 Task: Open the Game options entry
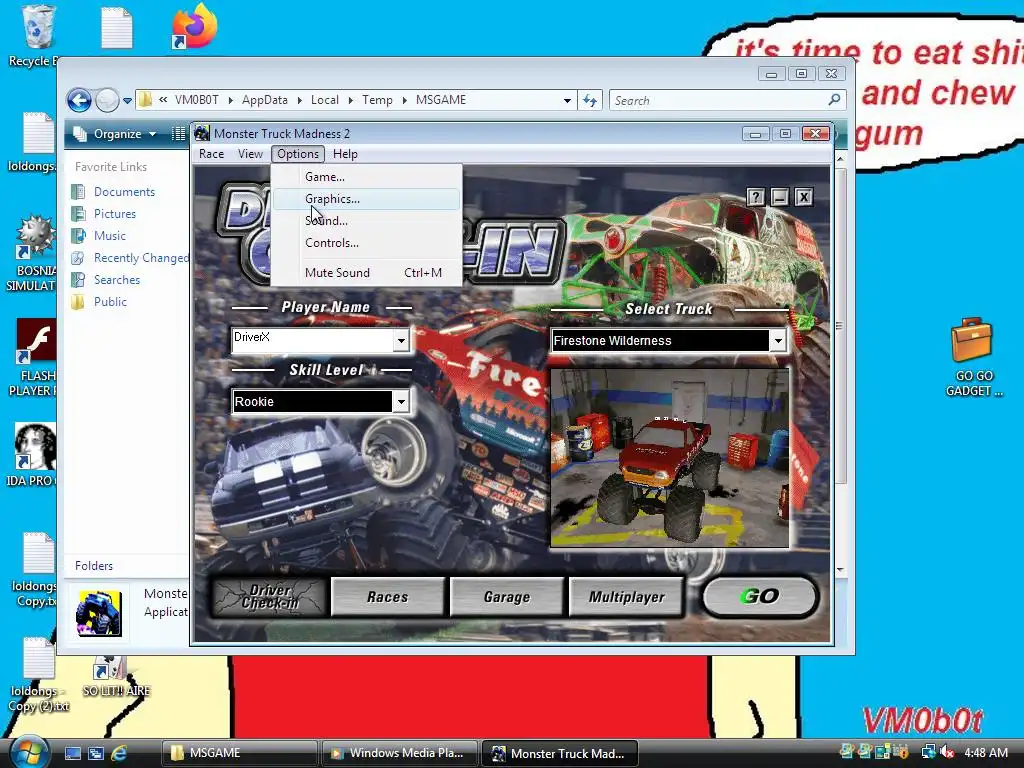[366, 177]
